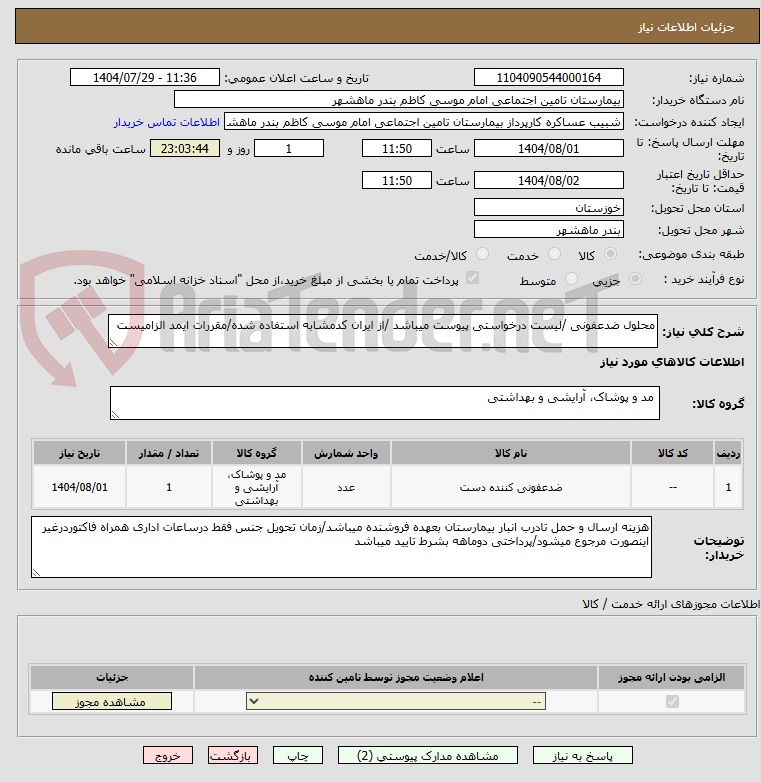The height and width of the screenshot is (782, 761).
Task: Click the شهر محل تحویل بندر ماهشهر field
Action: click(549, 229)
